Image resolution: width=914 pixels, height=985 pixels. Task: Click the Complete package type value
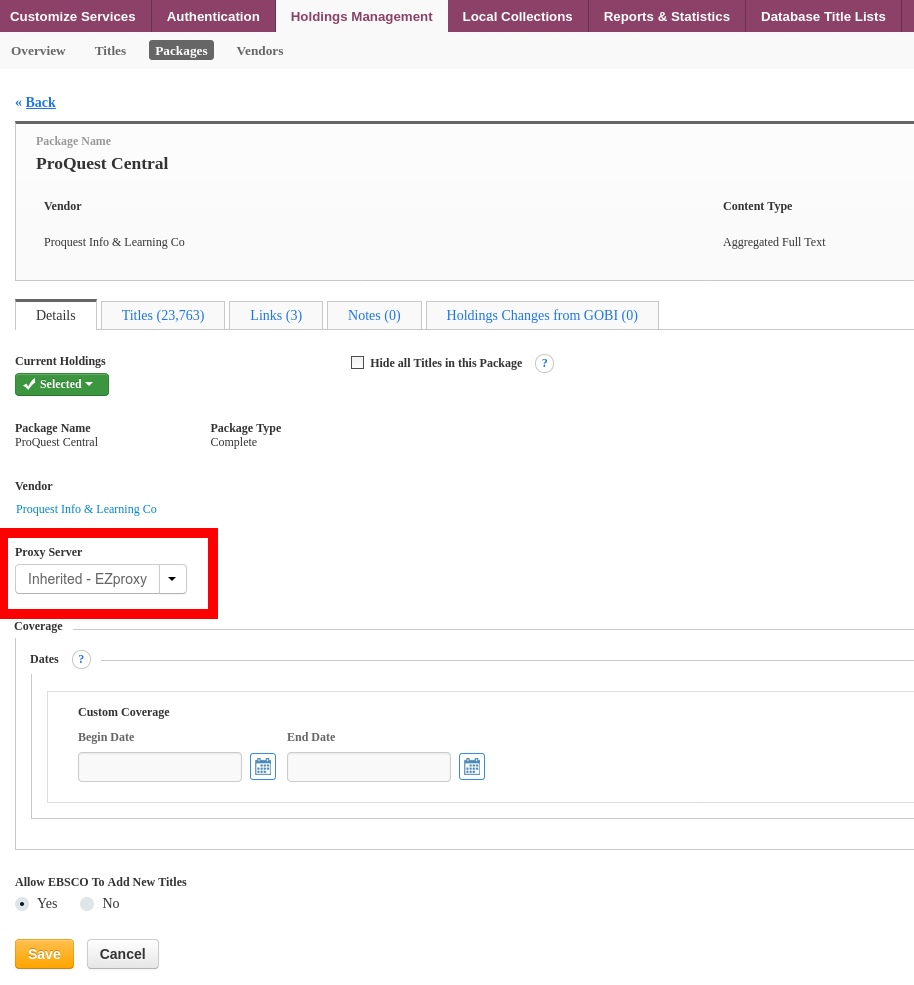point(234,442)
